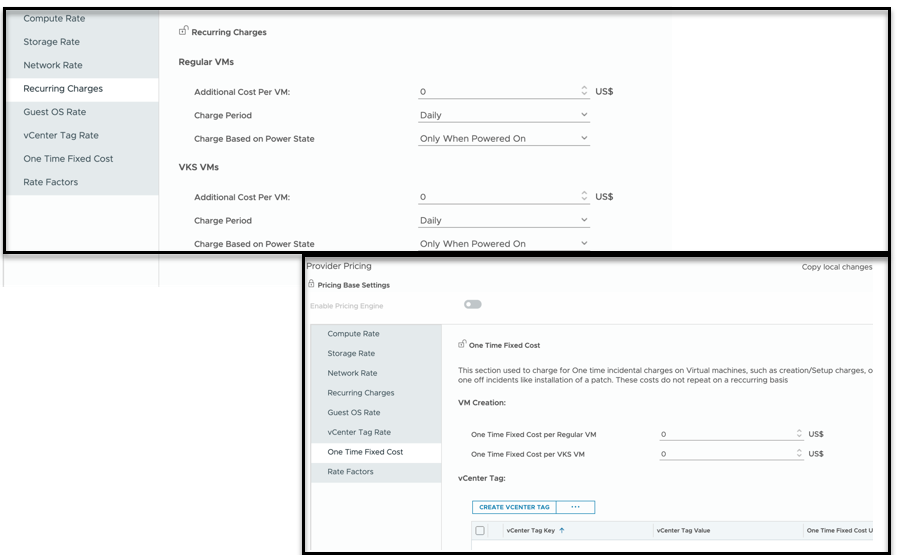The height and width of the screenshot is (555, 901).
Task: Open Recurring Charges in Provider Pricing window sidebar
Action: [360, 392]
